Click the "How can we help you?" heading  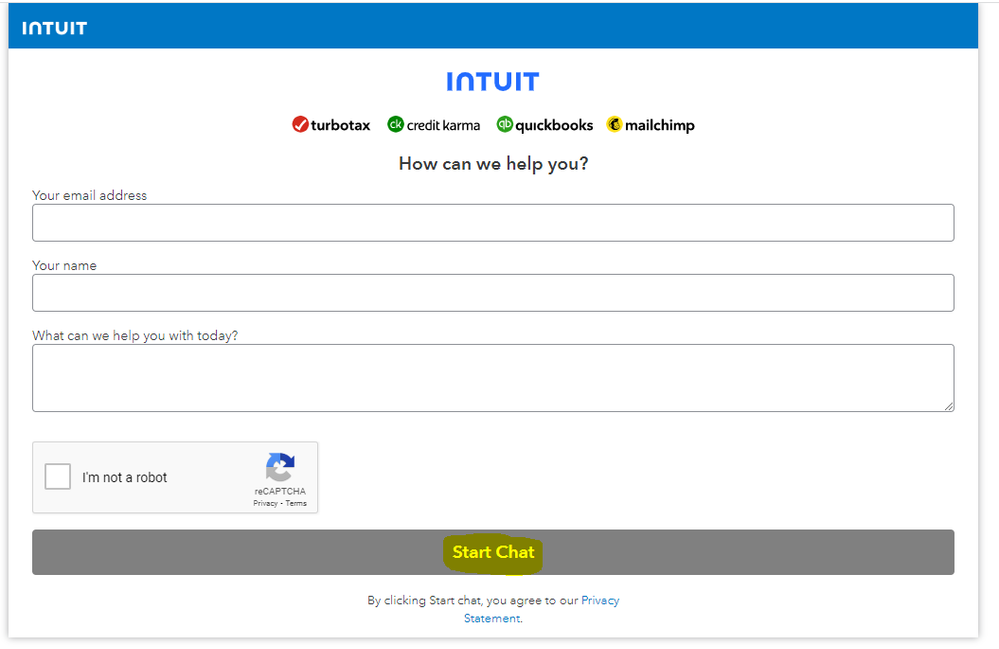pos(493,164)
